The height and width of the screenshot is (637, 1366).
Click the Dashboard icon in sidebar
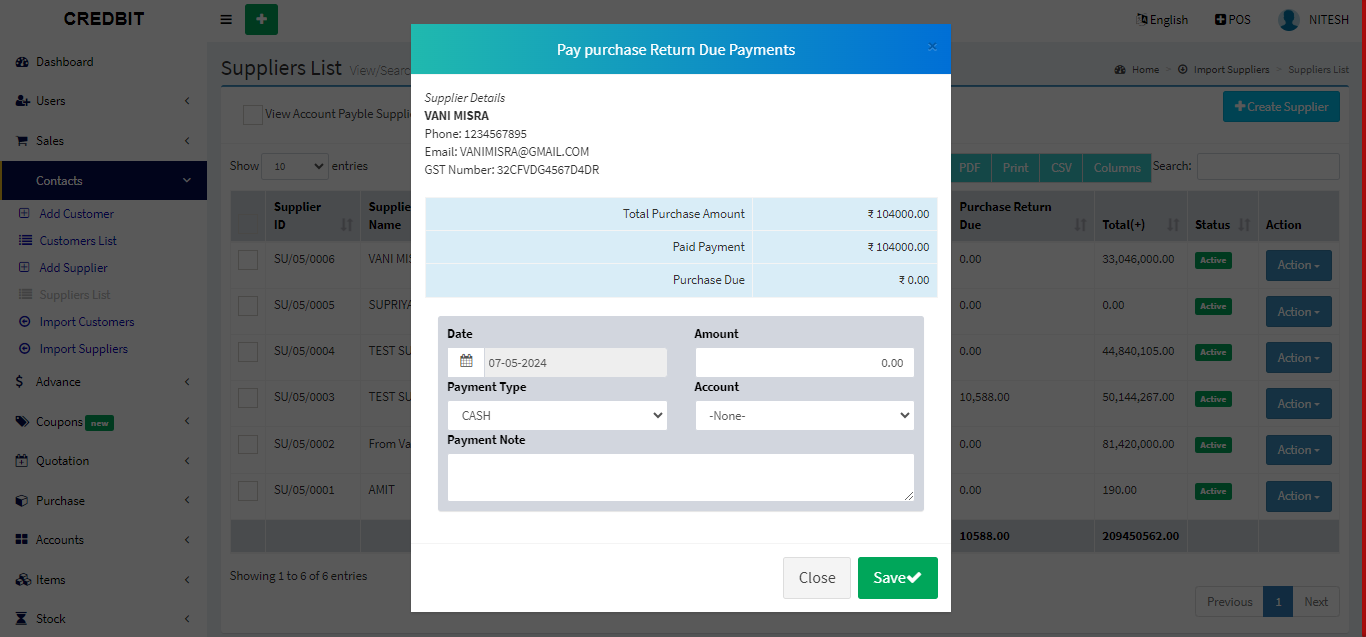pyautogui.click(x=22, y=62)
